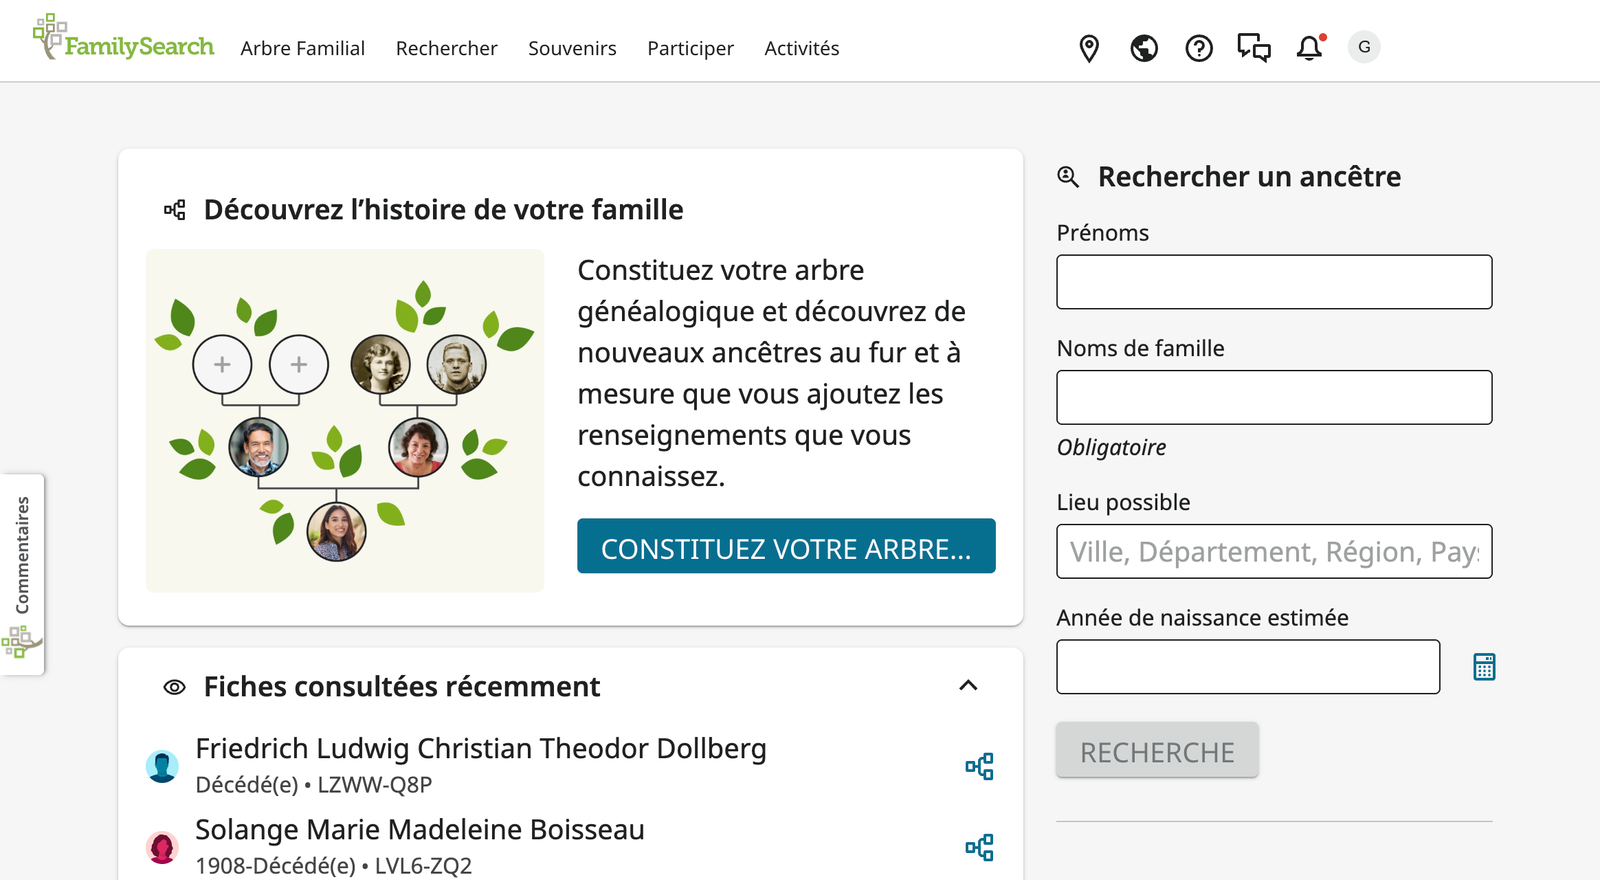The width and height of the screenshot is (1600, 880).
Task: Open the chat messages icon
Action: tap(1253, 48)
